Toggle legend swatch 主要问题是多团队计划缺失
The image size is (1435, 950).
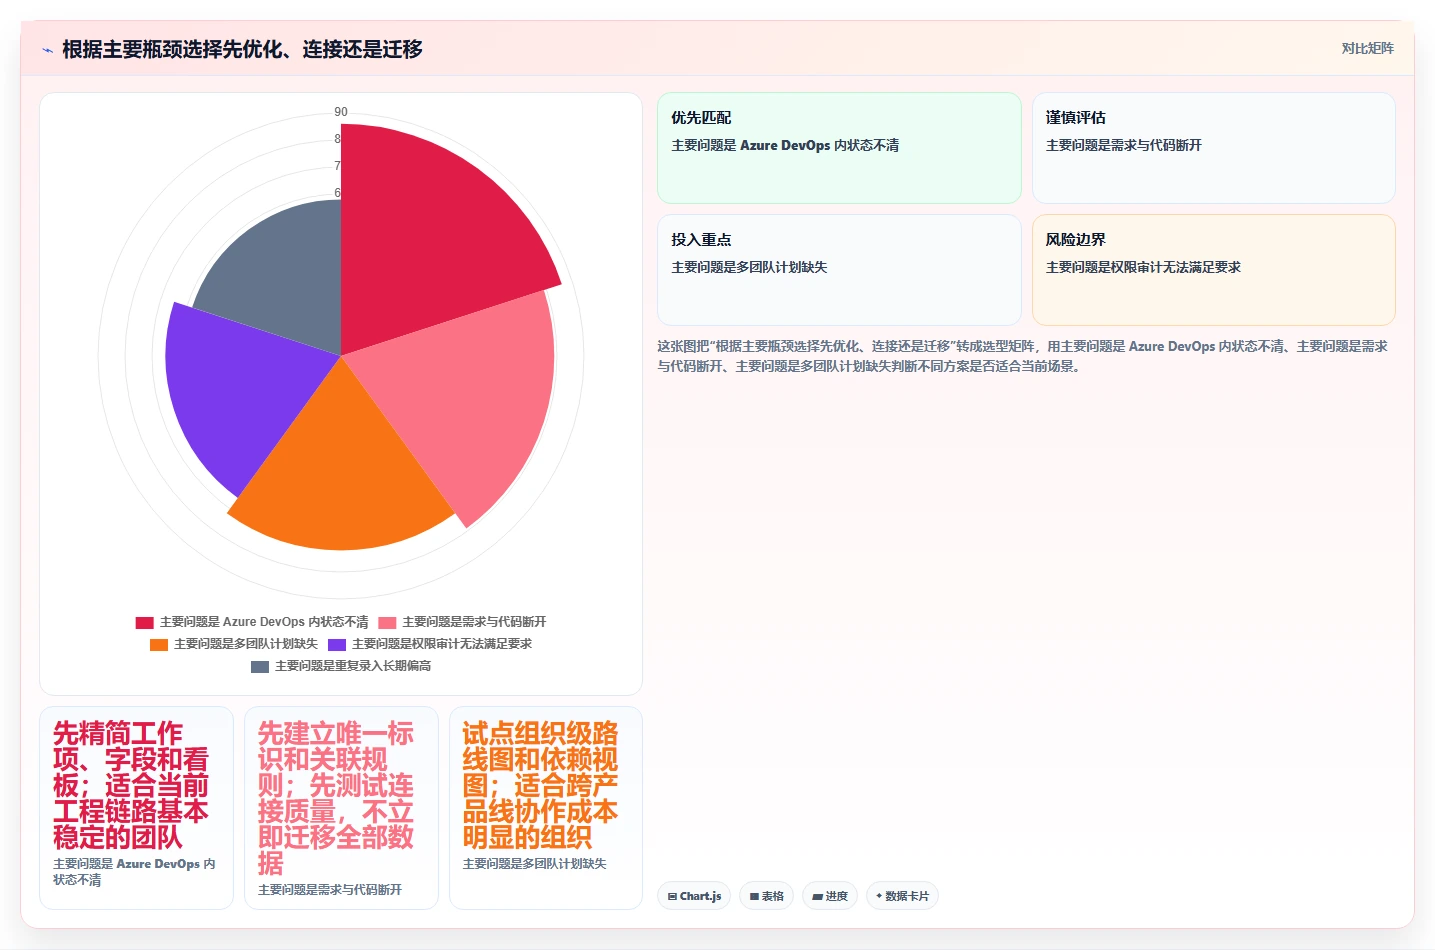(x=159, y=644)
